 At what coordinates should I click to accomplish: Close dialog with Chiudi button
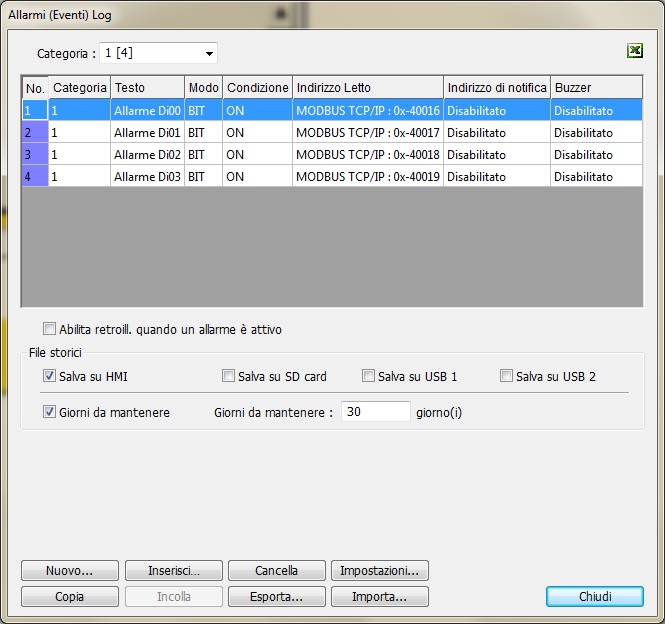tap(595, 596)
